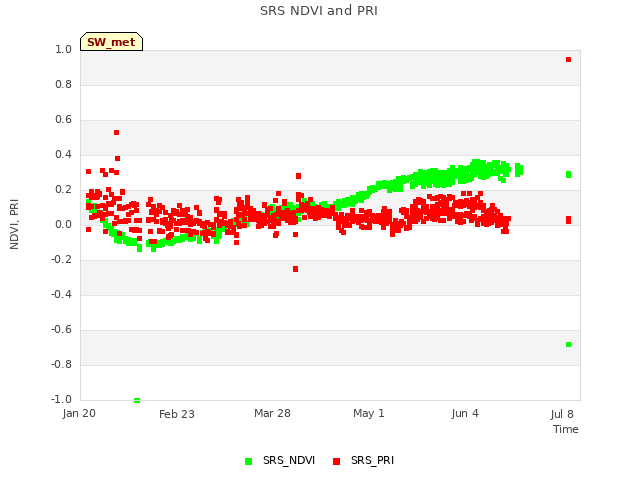The height and width of the screenshot is (480, 640).
Task: Select the red PRI point near -0.25
Action: (296, 269)
